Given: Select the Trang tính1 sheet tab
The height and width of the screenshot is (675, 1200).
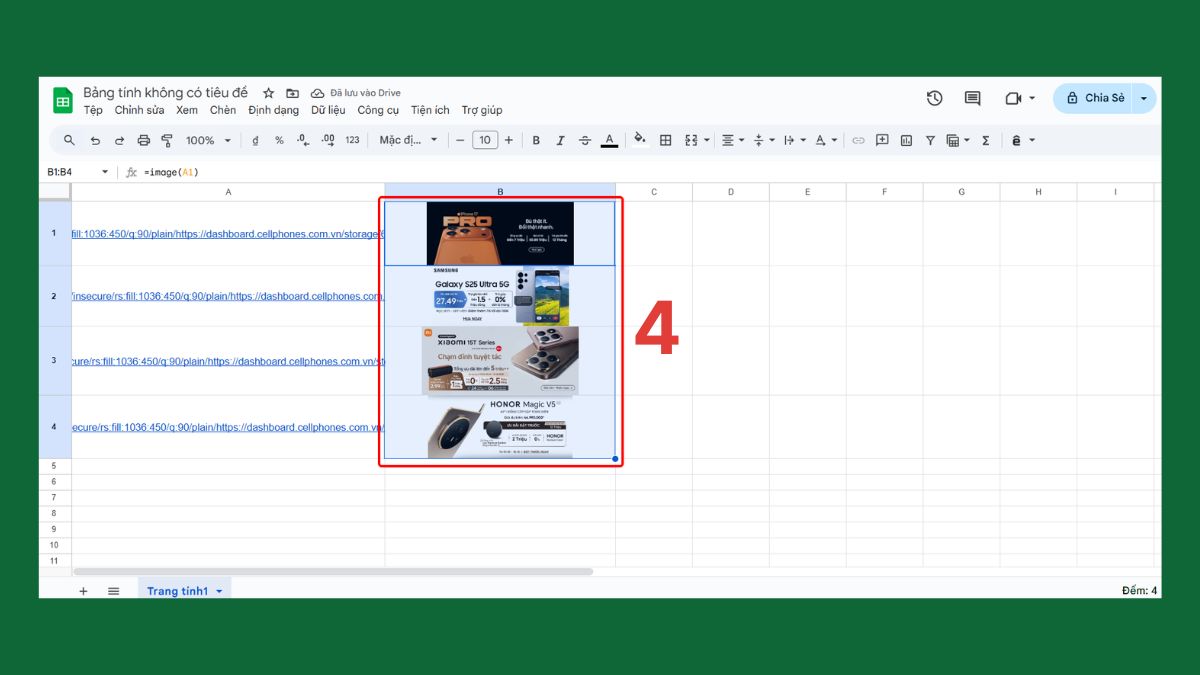Looking at the screenshot, I should coord(178,591).
